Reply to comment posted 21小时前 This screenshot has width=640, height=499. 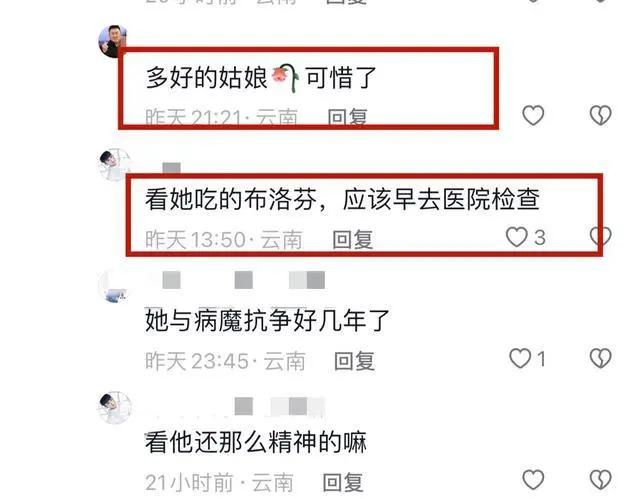pos(343,482)
